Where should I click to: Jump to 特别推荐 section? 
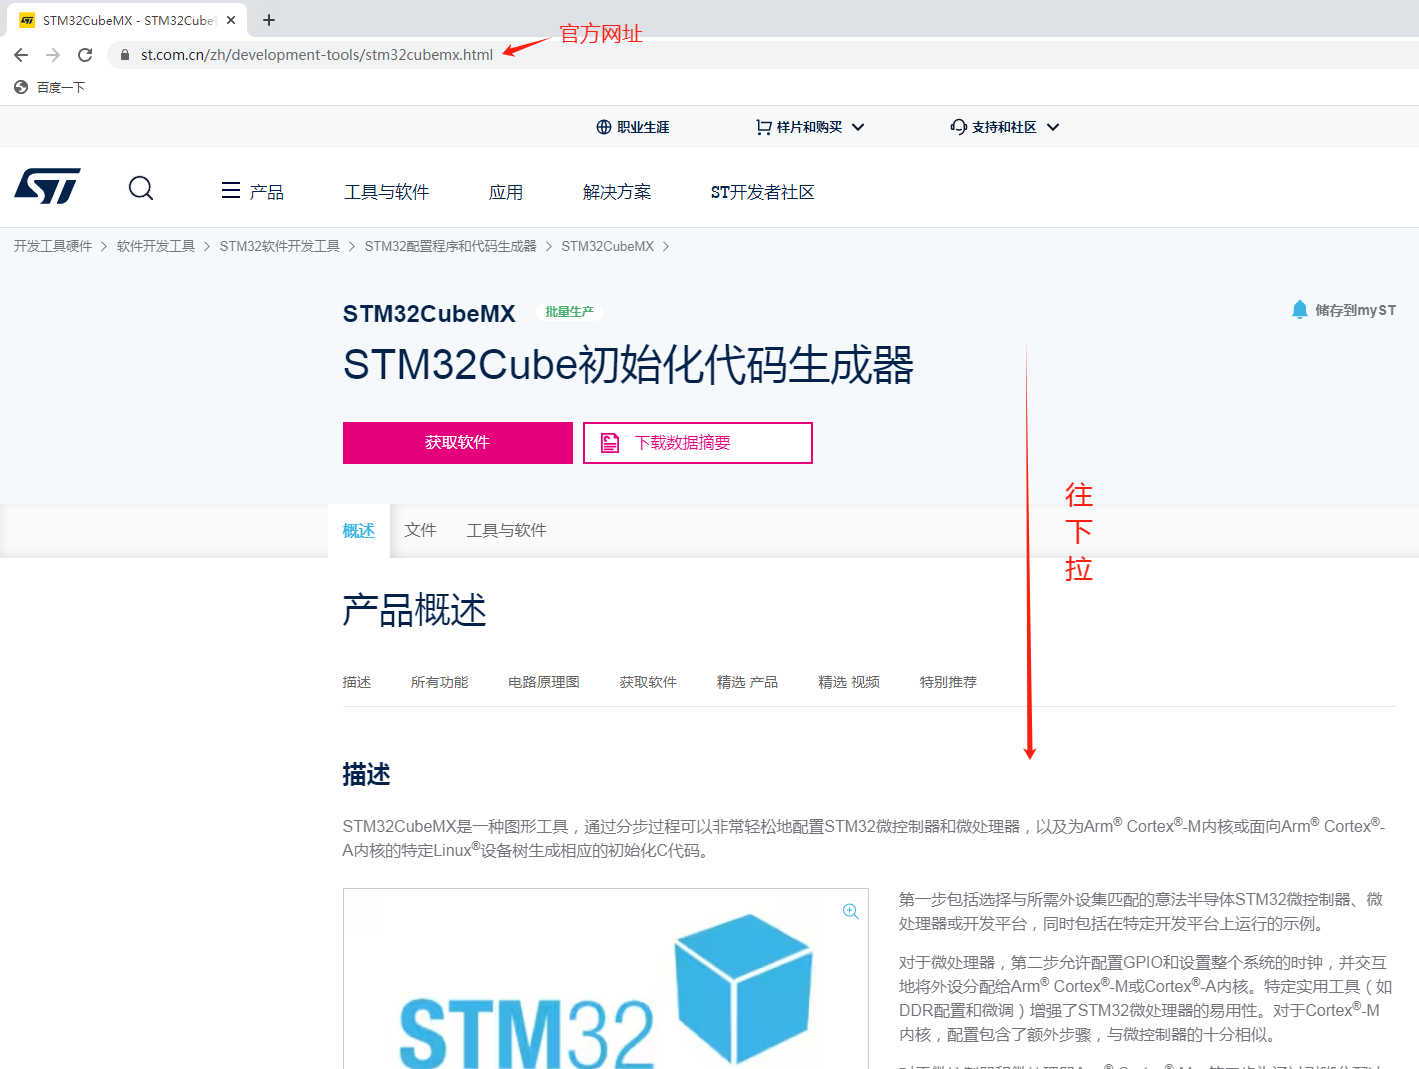pyautogui.click(x=949, y=682)
